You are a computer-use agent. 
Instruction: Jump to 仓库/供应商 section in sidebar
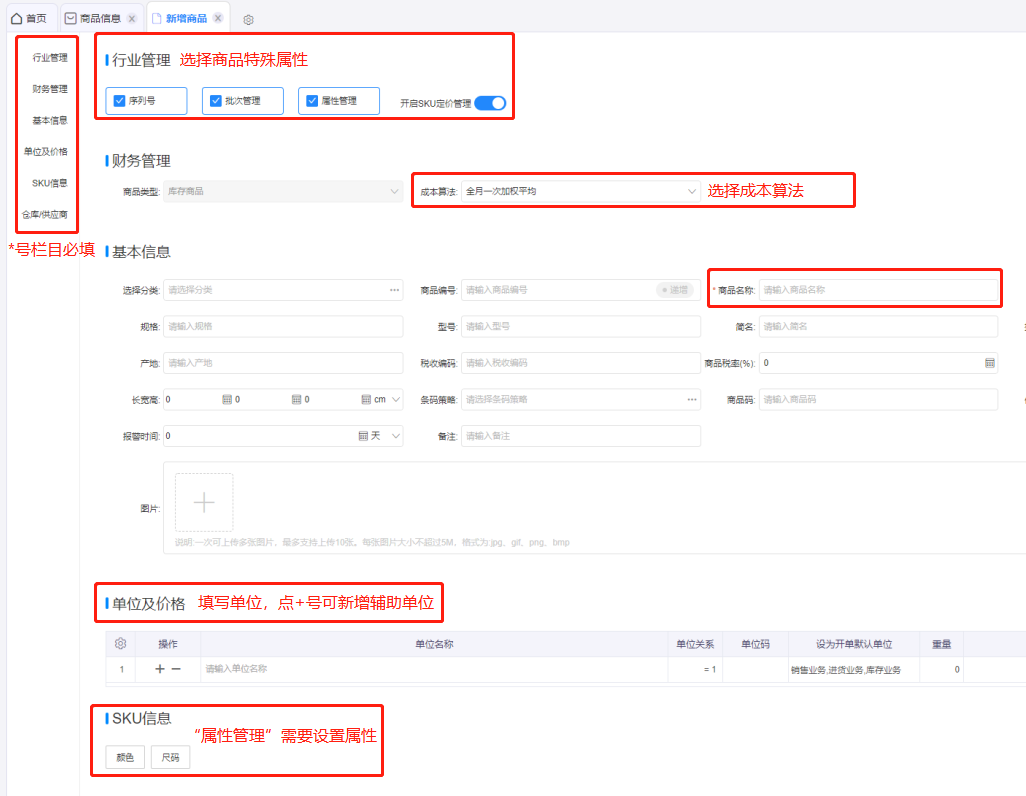(x=44, y=215)
